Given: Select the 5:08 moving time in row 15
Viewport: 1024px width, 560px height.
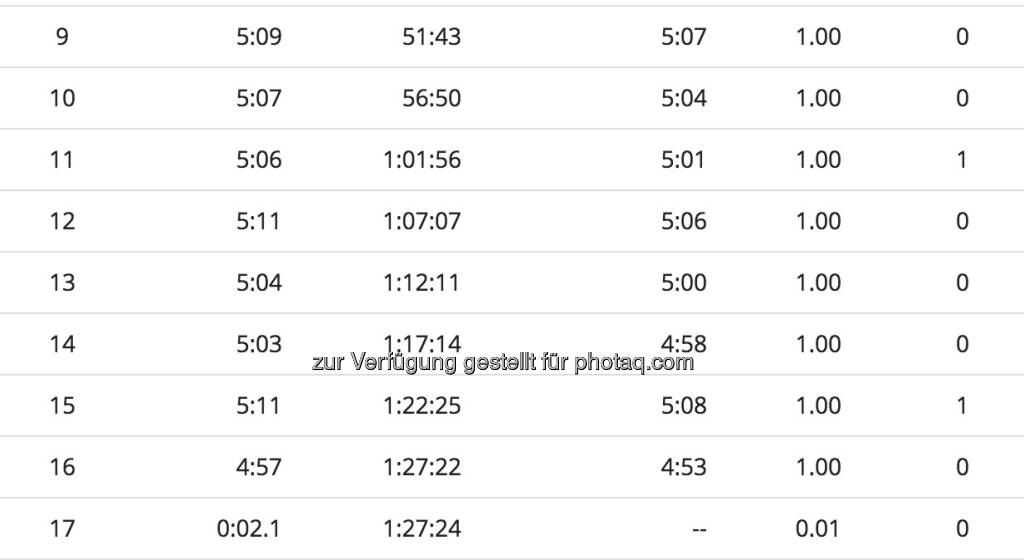Looking at the screenshot, I should click(684, 406).
